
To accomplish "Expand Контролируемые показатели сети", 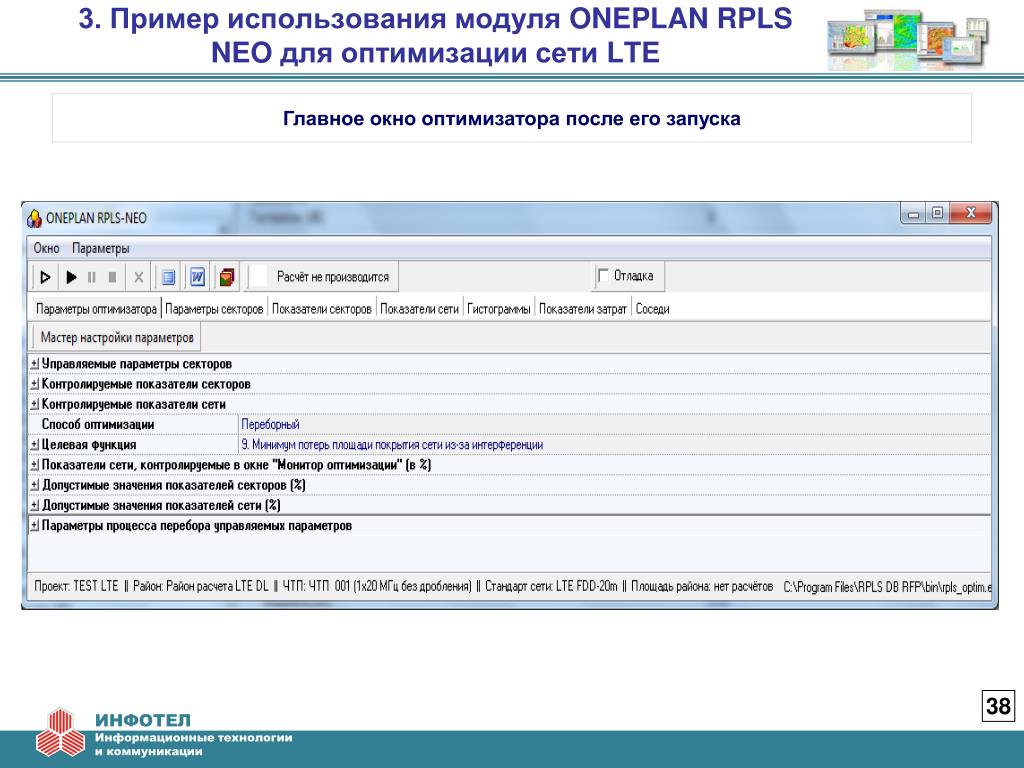I will click(35, 404).
